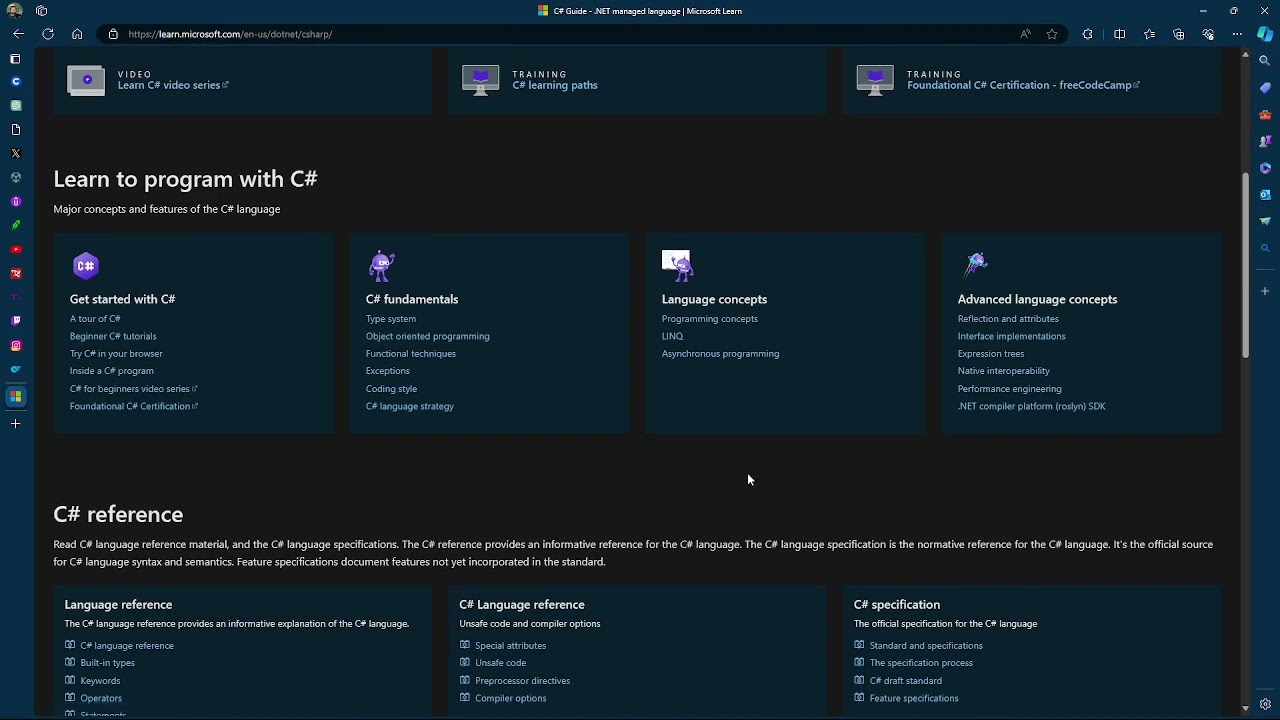Open the Favorites list icon
This screenshot has height=720, width=1280.
click(x=1149, y=34)
